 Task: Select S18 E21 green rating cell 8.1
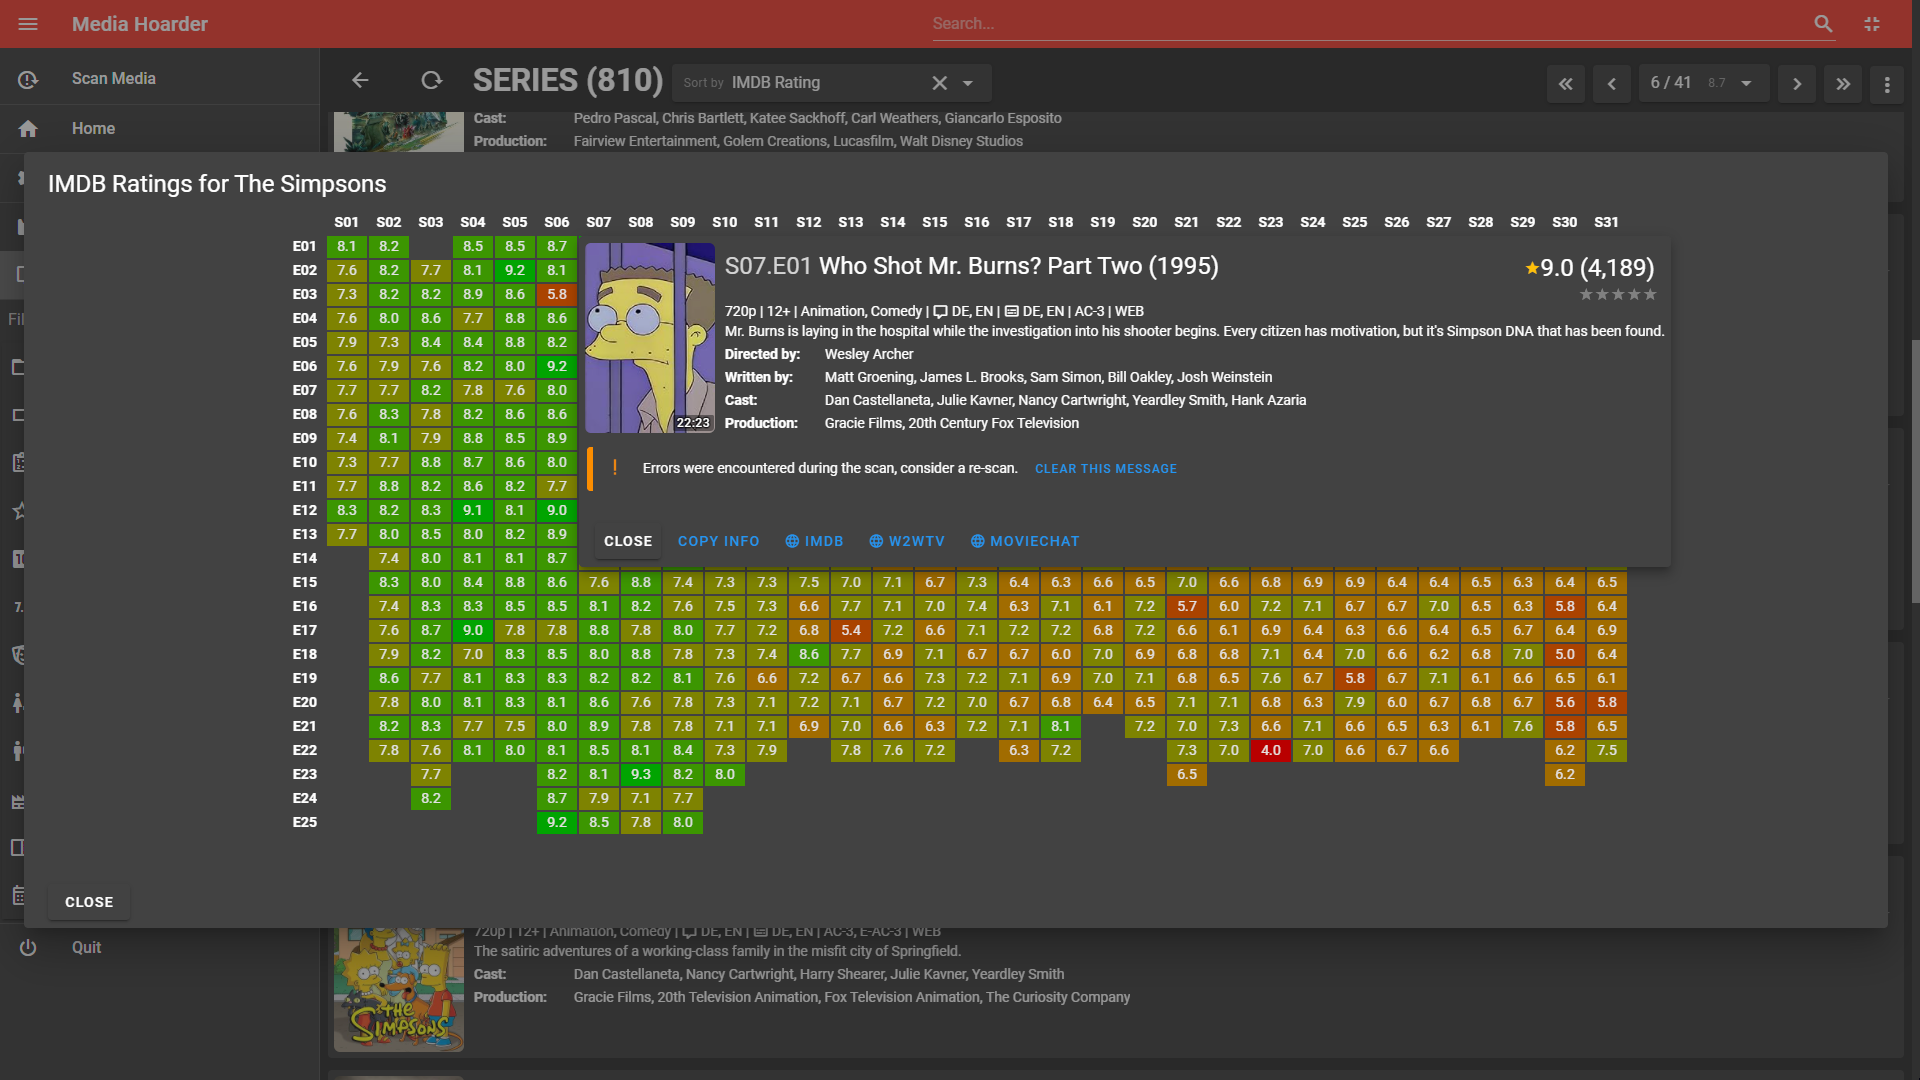(x=1061, y=726)
